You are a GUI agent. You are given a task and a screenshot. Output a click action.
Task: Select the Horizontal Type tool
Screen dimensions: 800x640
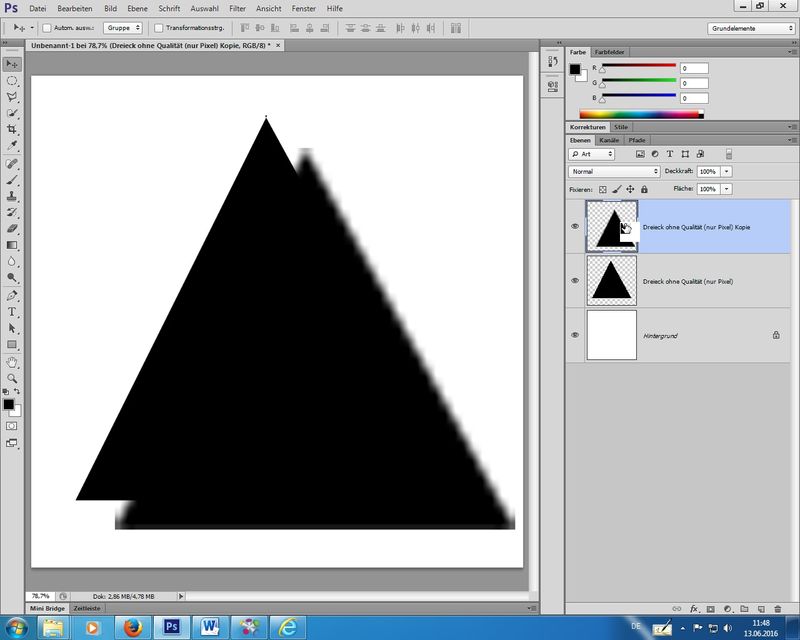pos(12,312)
